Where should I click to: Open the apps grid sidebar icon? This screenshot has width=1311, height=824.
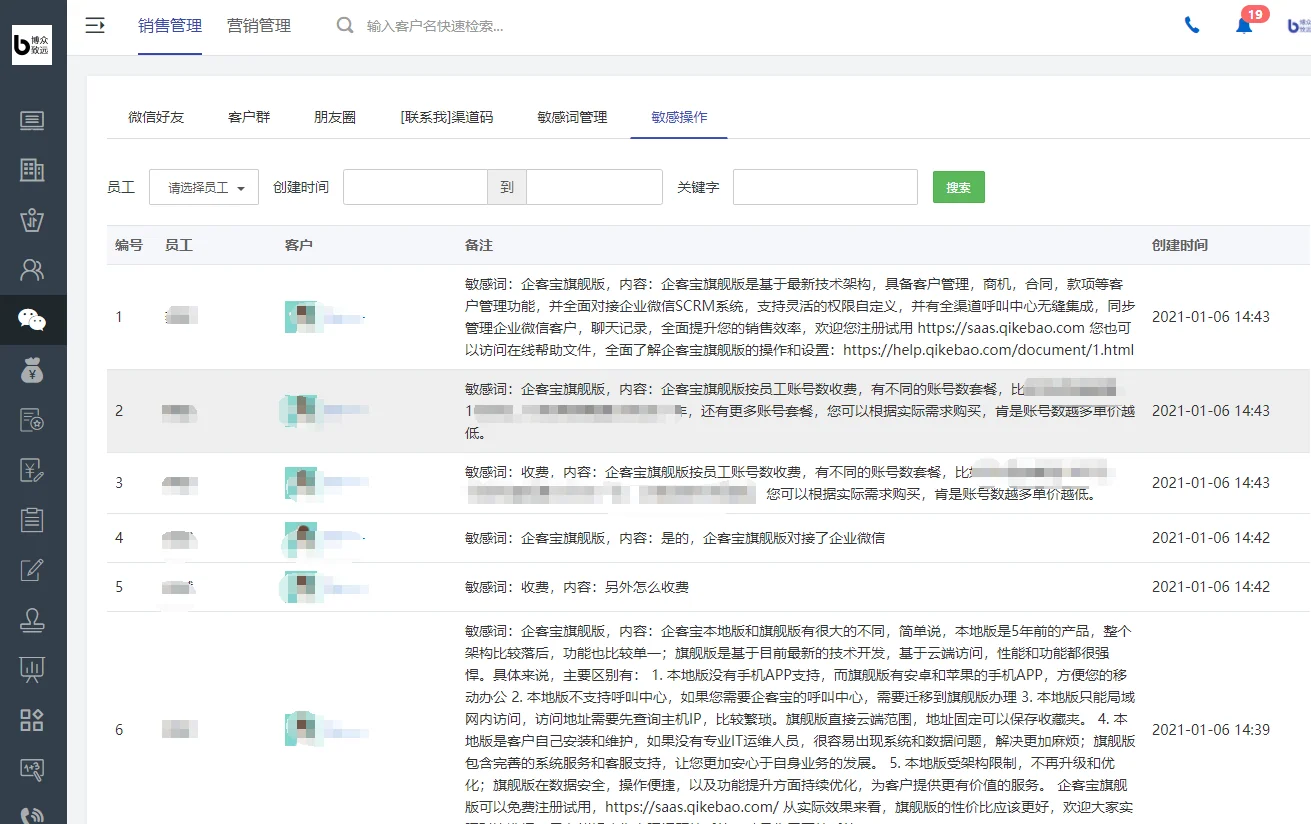32,719
